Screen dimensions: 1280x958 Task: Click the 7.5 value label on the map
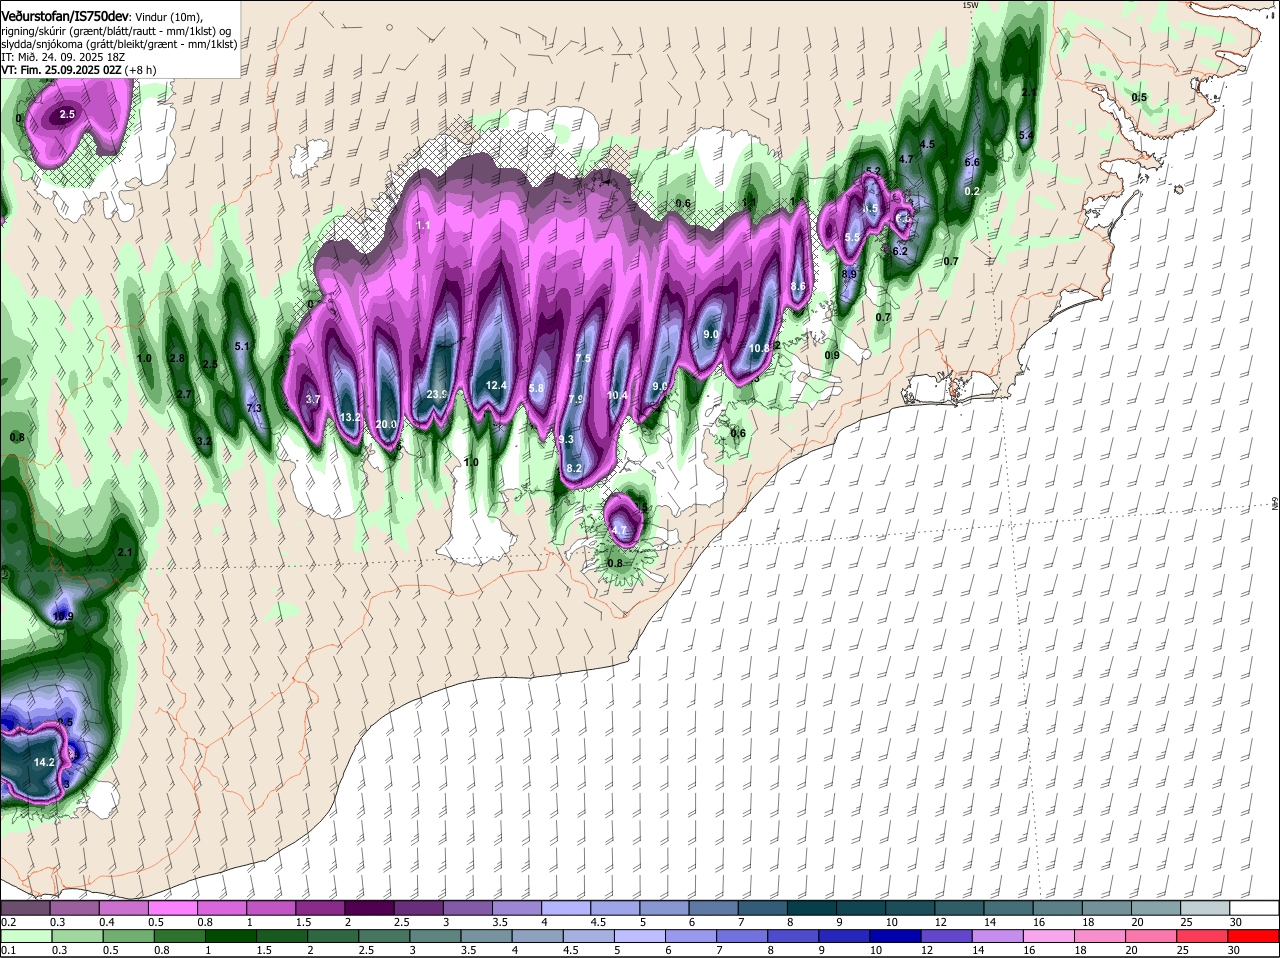point(583,357)
